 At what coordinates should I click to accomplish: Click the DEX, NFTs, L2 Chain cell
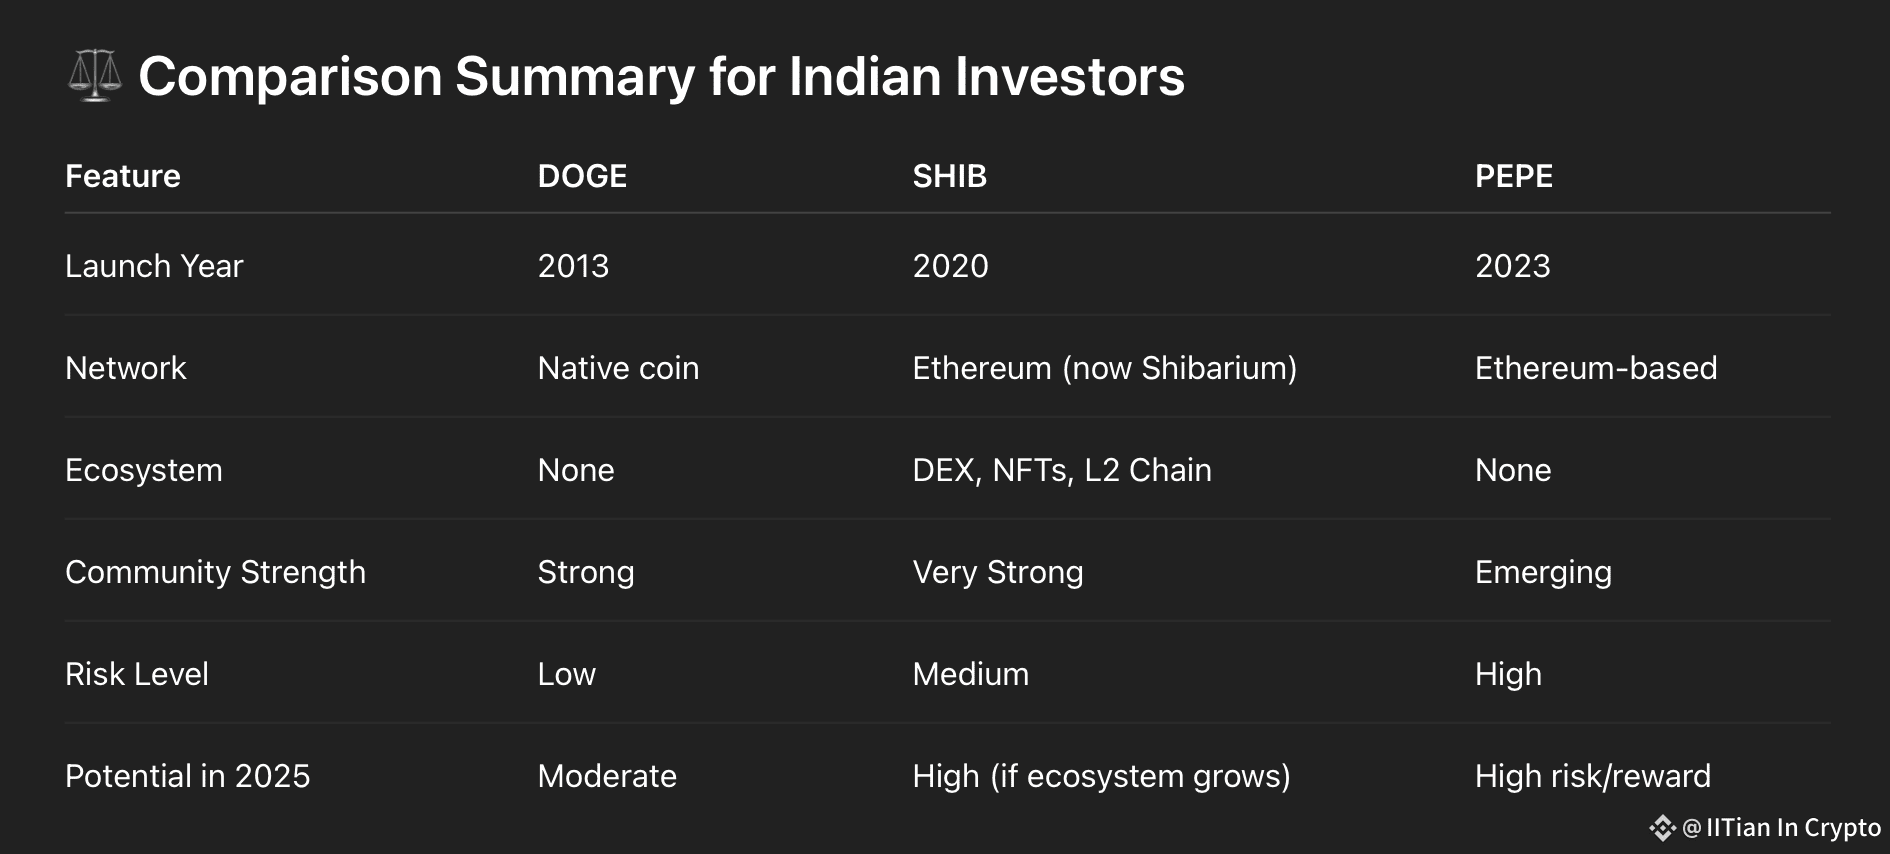[1062, 470]
